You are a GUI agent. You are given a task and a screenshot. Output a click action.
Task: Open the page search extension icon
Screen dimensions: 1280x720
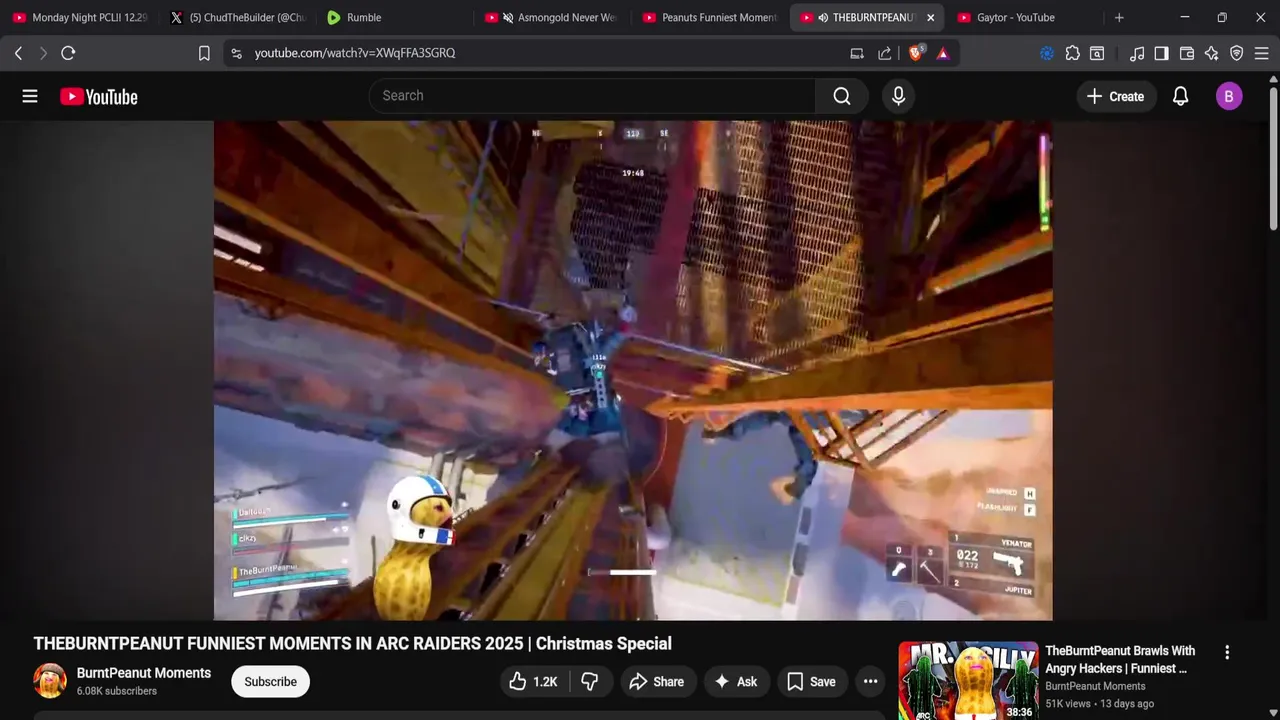tap(1097, 53)
